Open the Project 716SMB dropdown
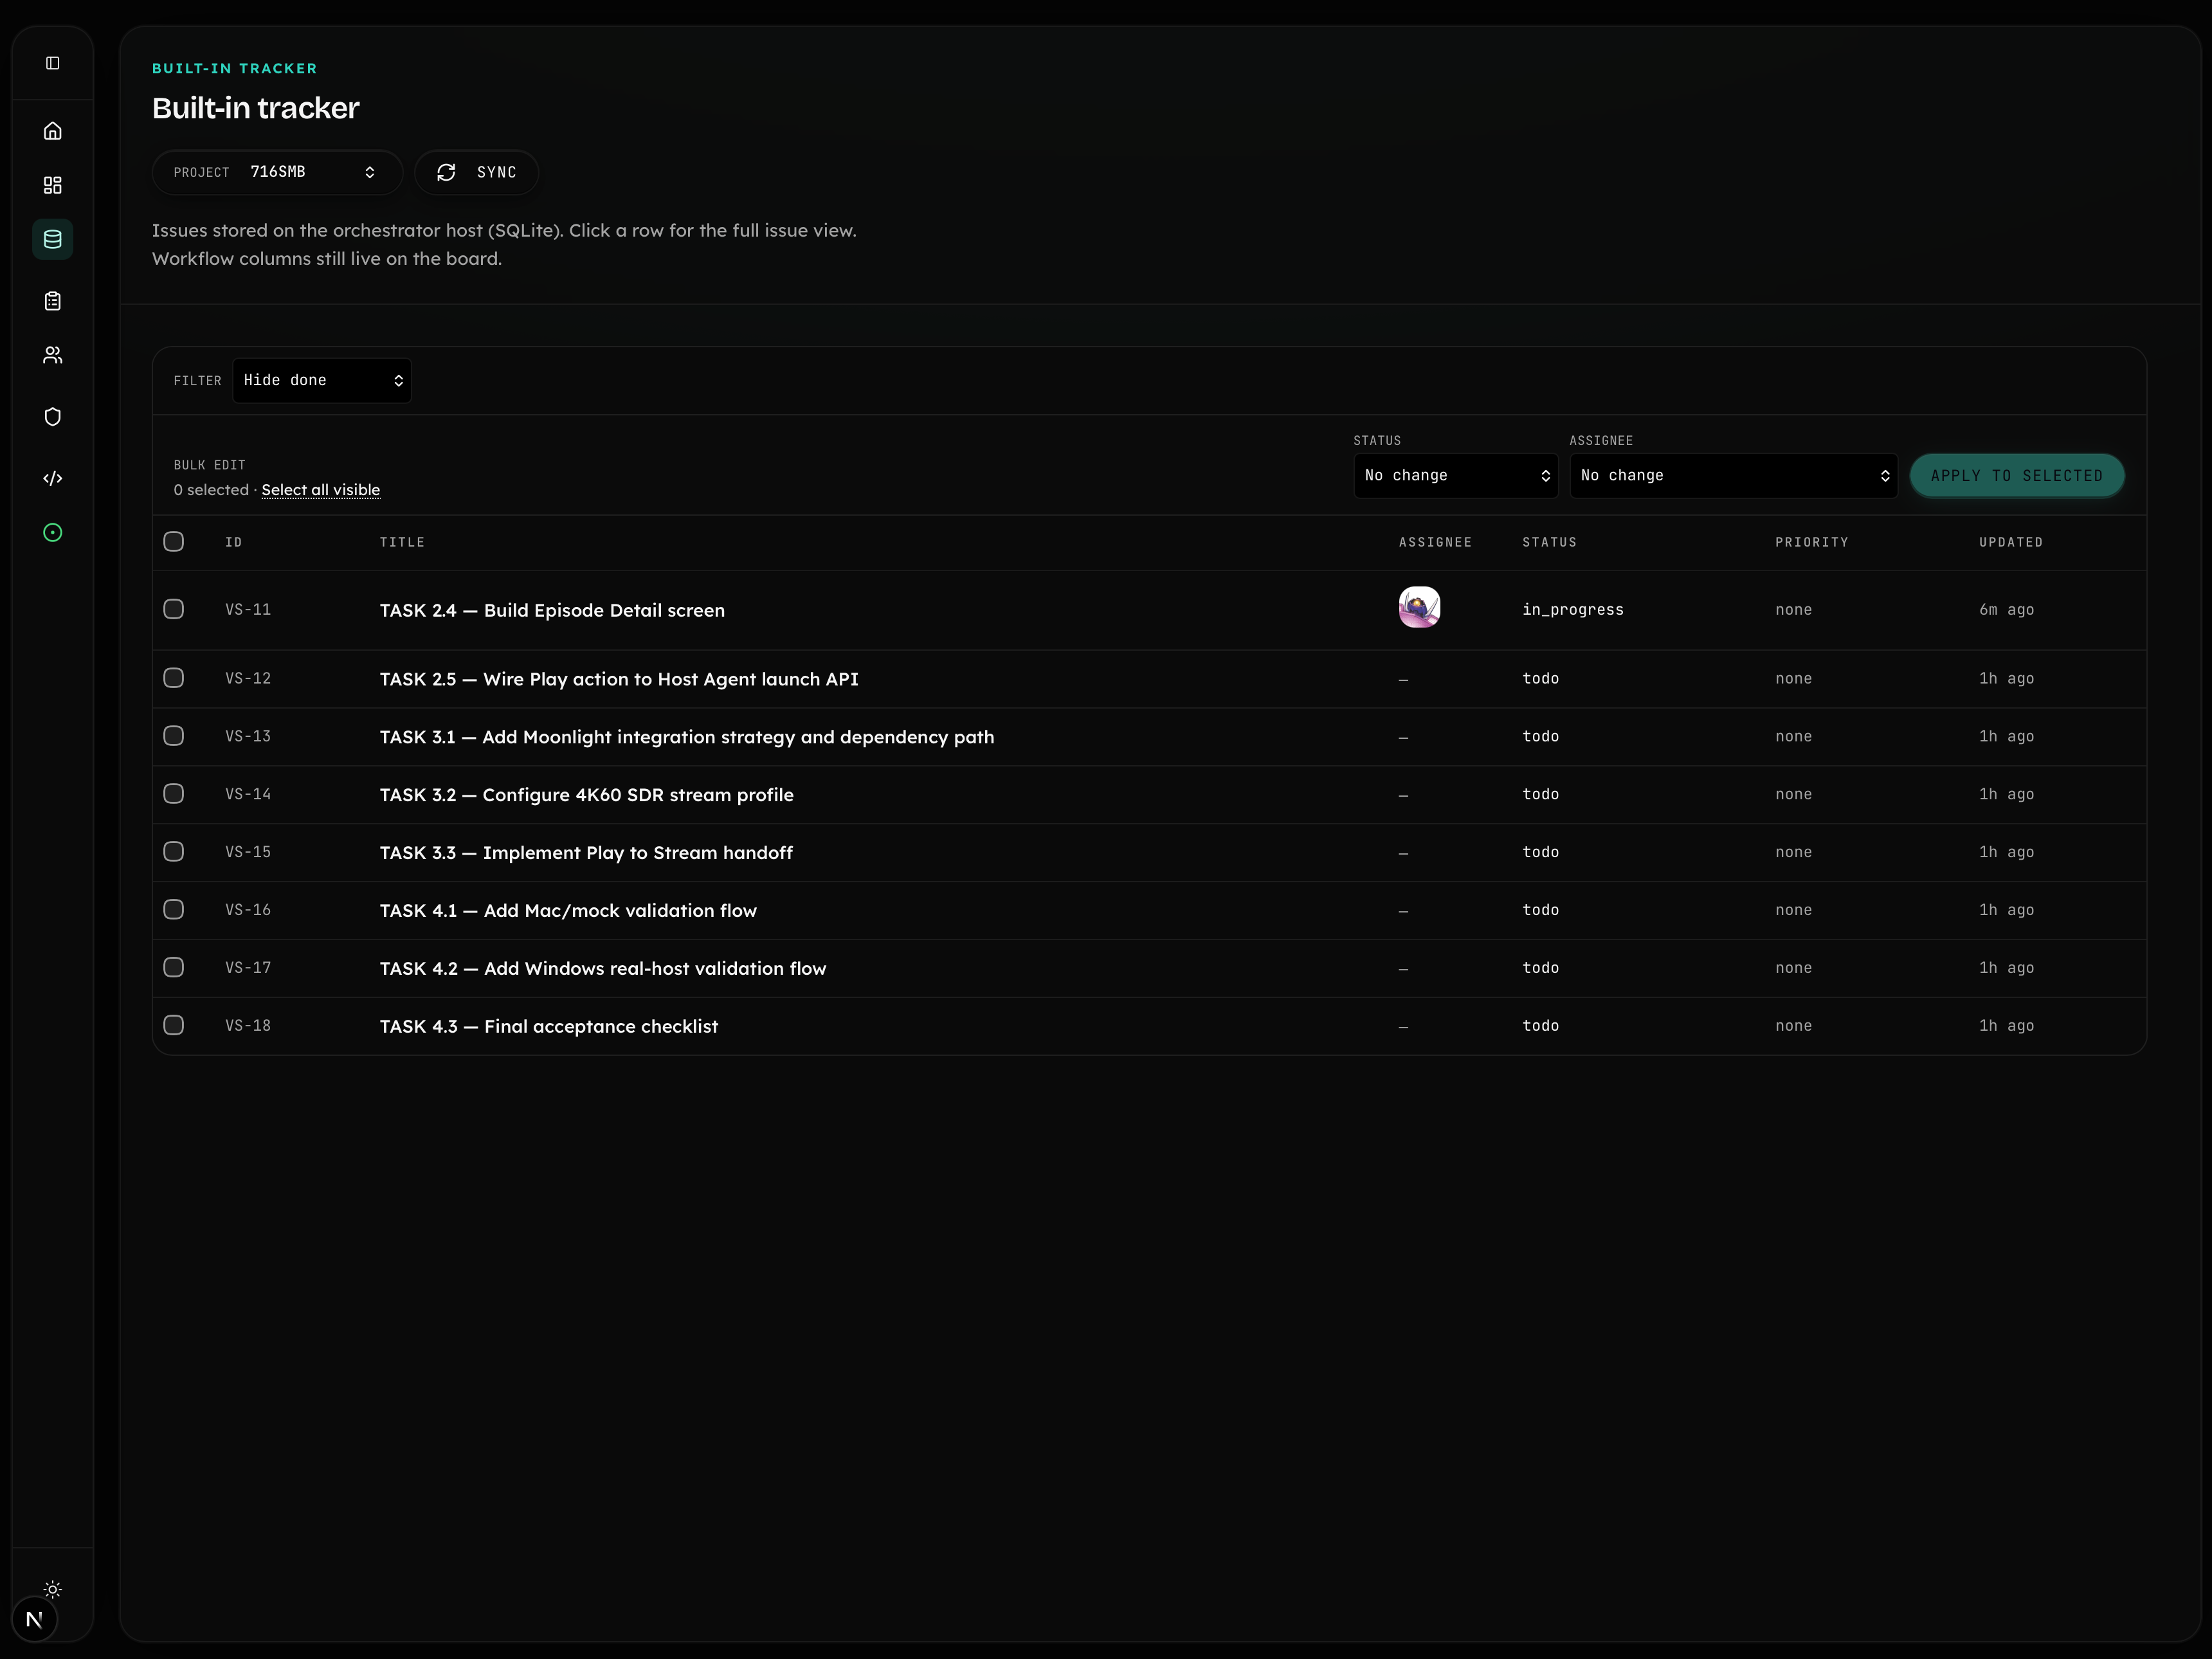Screen dimensions: 2212x1659 point(277,172)
